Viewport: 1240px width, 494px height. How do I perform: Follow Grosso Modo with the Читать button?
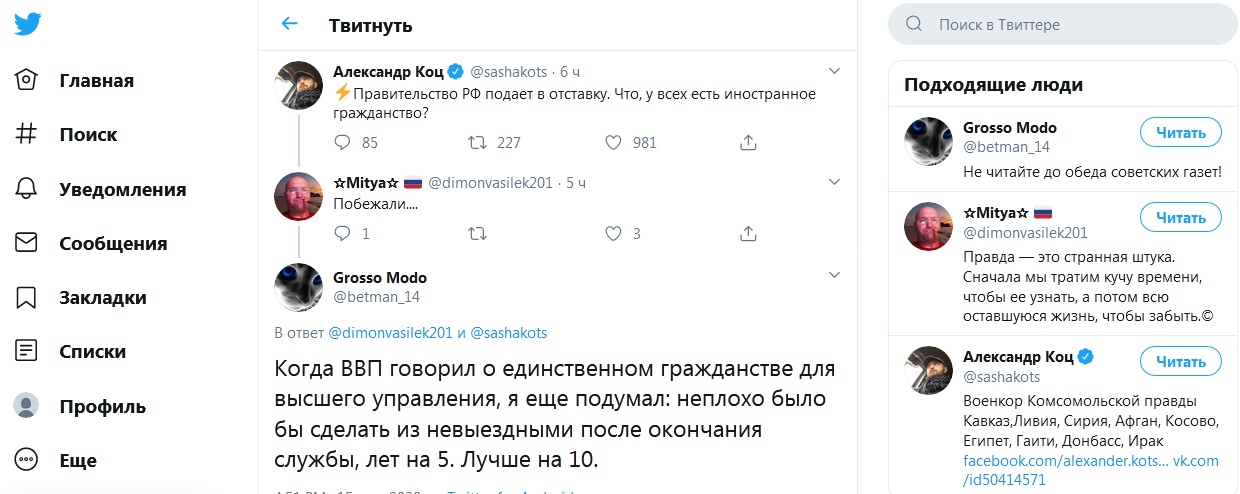pos(1180,131)
